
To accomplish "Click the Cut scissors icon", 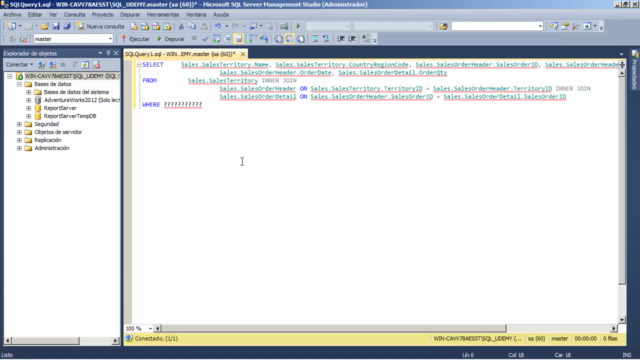I will pos(181,26).
